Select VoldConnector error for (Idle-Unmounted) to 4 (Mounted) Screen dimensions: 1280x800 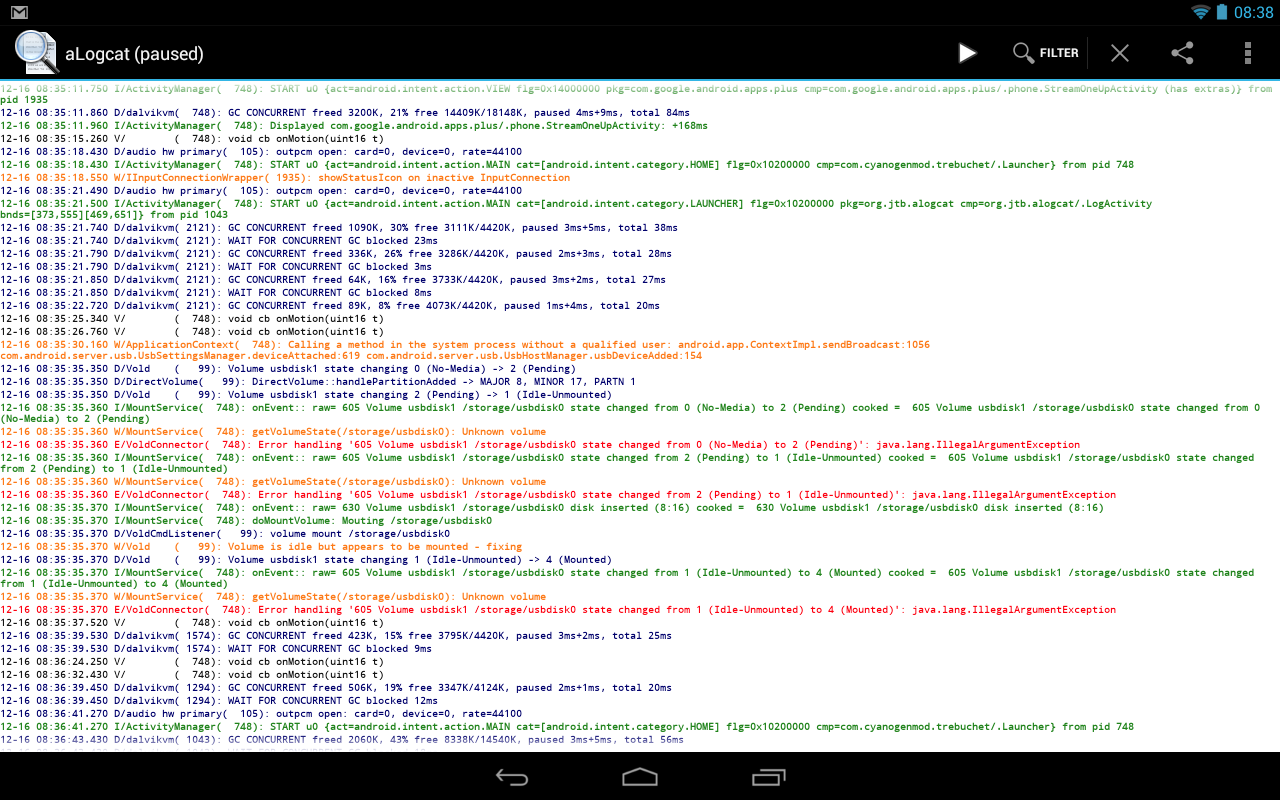pos(558,610)
